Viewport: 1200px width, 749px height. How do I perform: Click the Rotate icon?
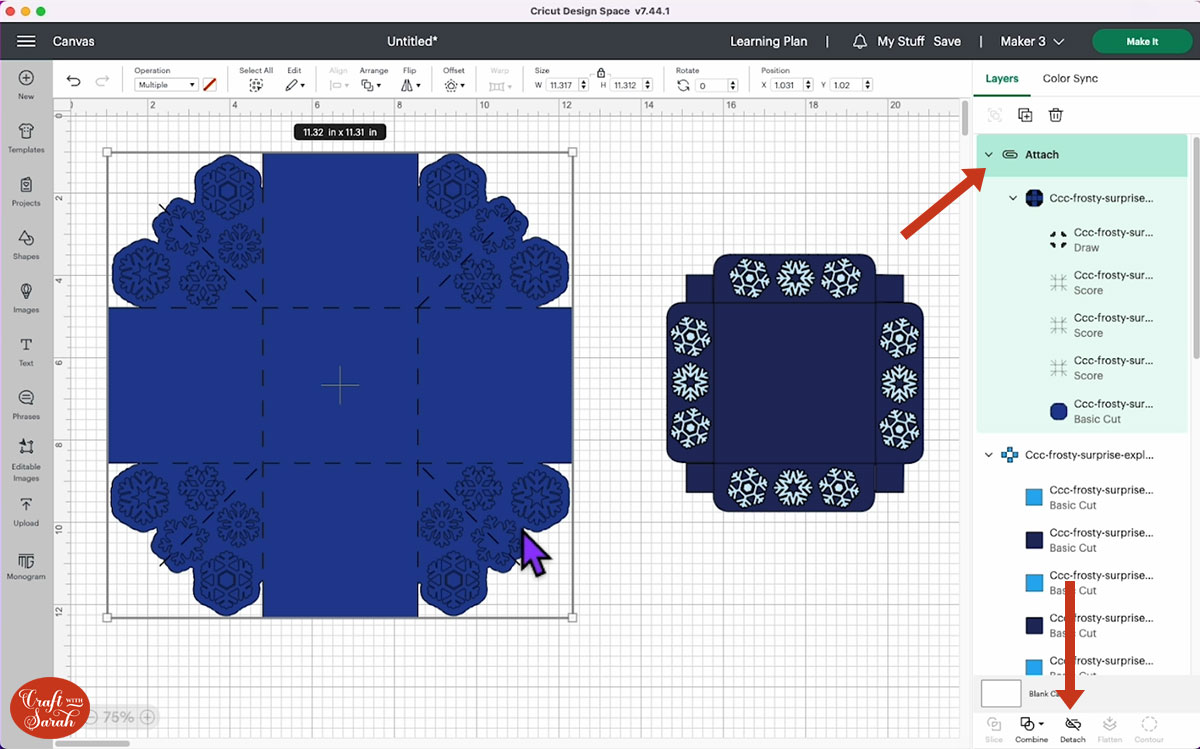point(684,85)
